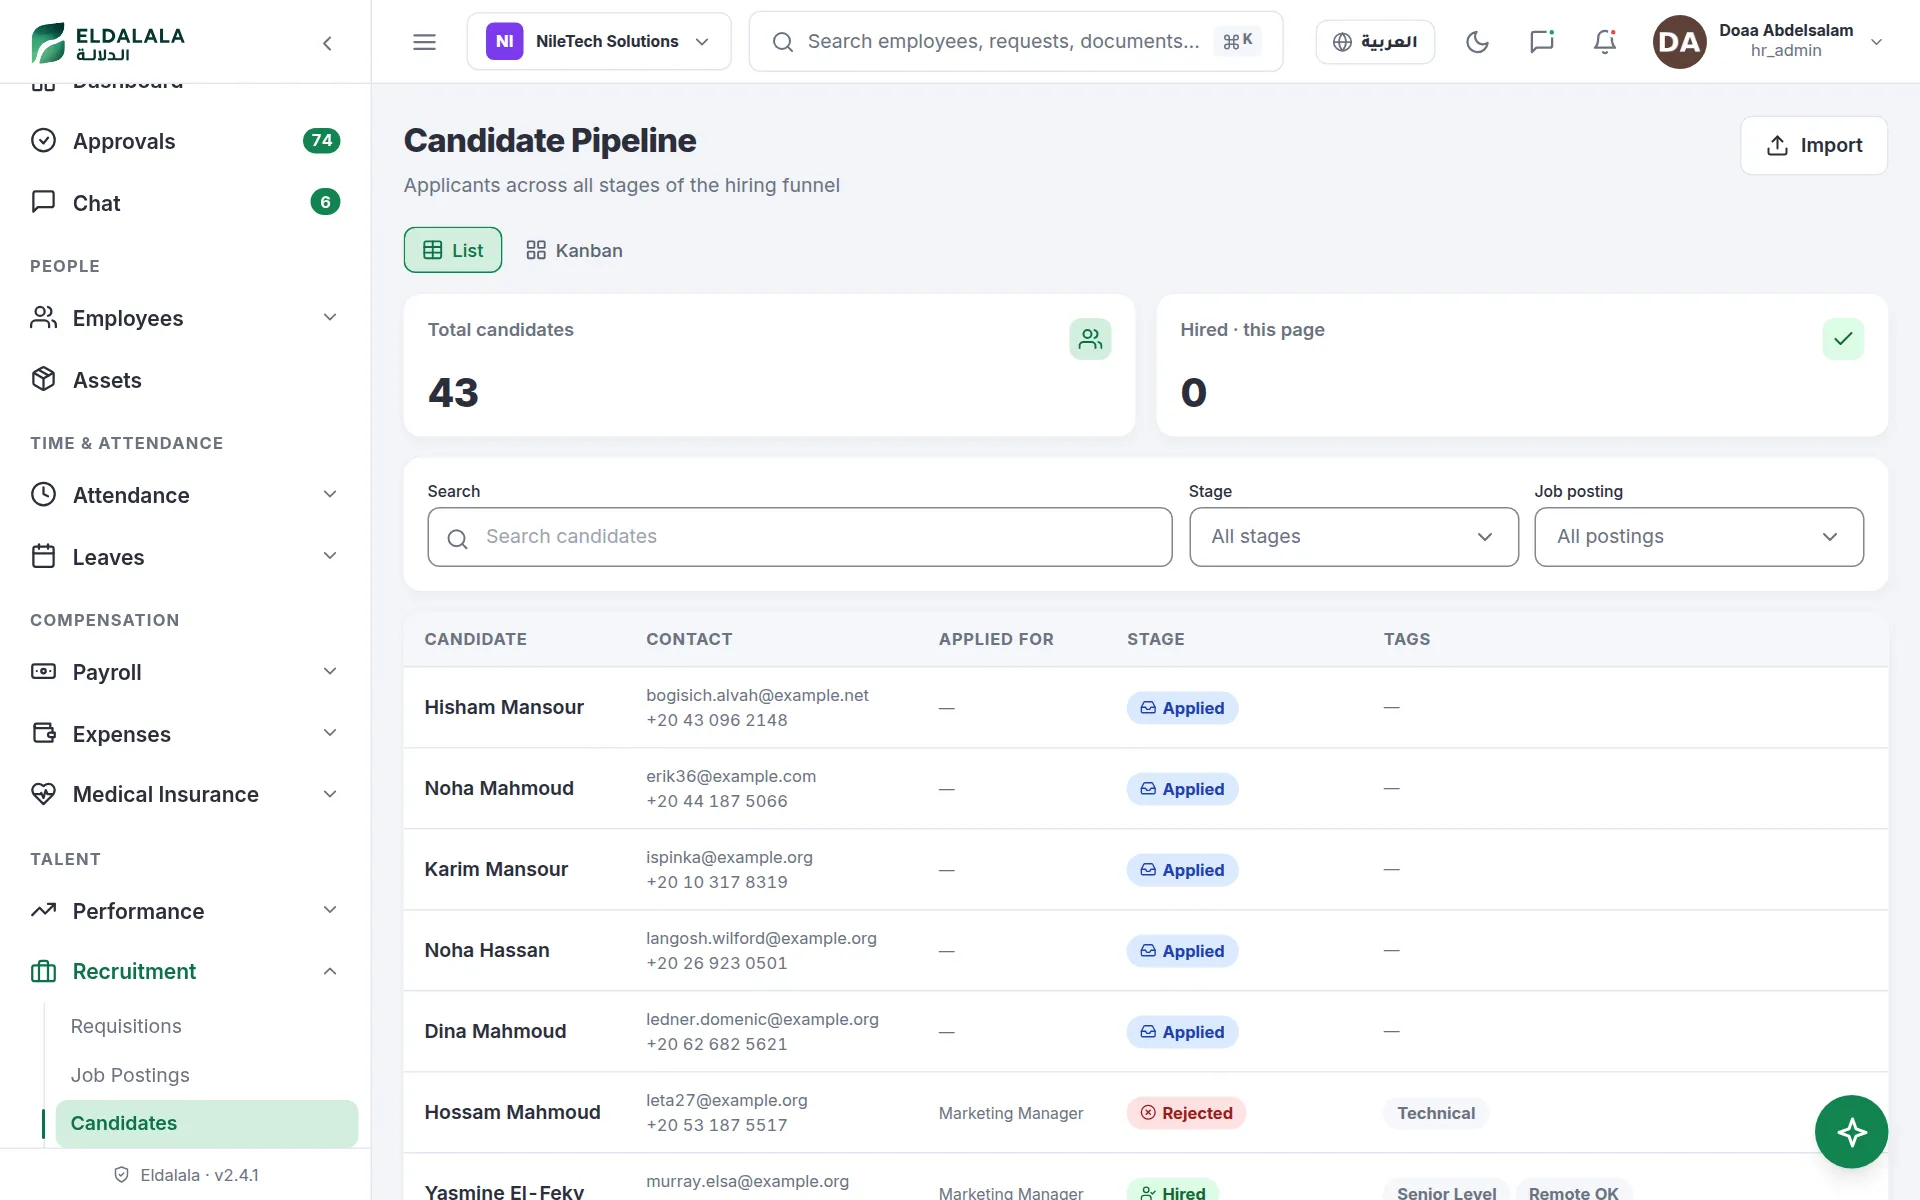Open the notifications bell

(x=1605, y=42)
